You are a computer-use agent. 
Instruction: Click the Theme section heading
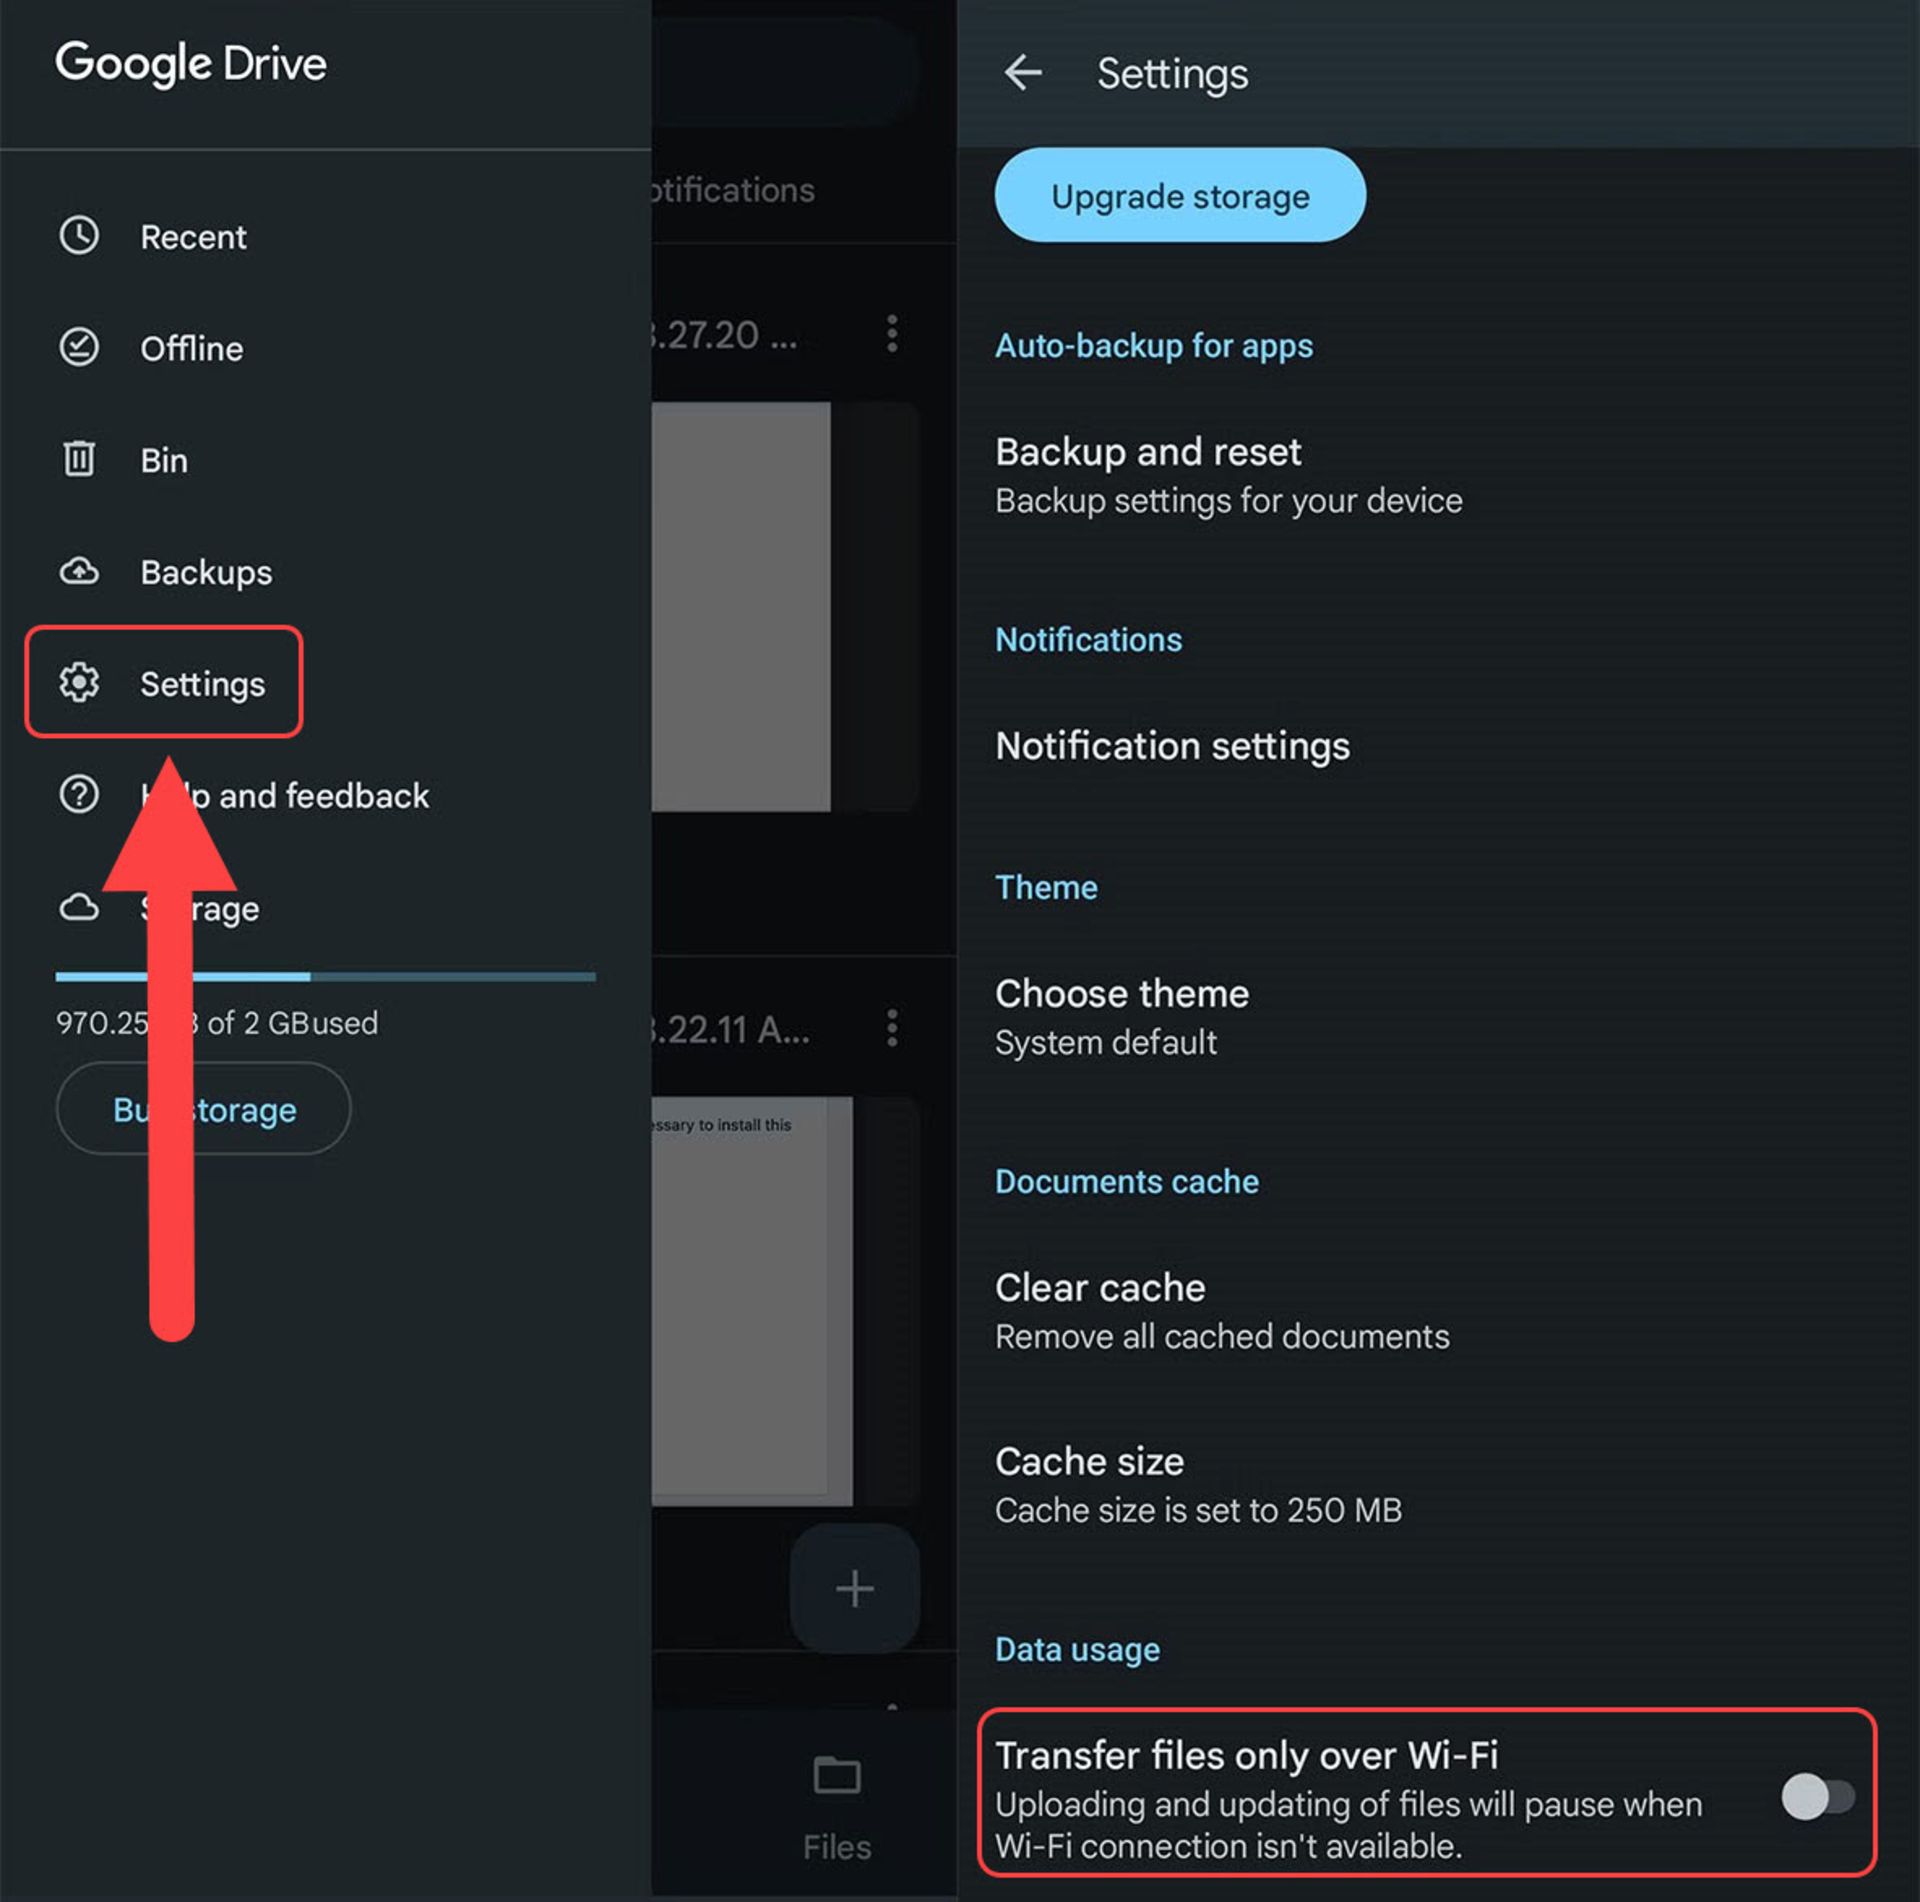pyautogui.click(x=1046, y=887)
